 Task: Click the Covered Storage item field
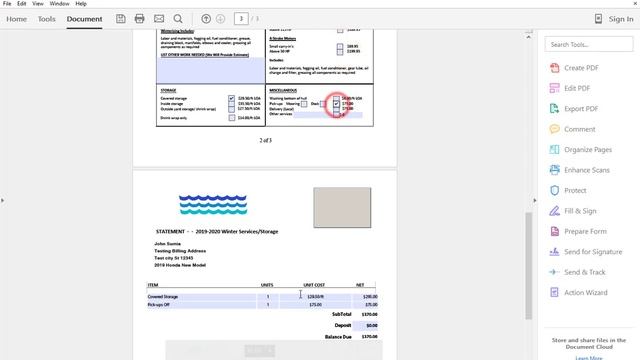tap(201, 297)
